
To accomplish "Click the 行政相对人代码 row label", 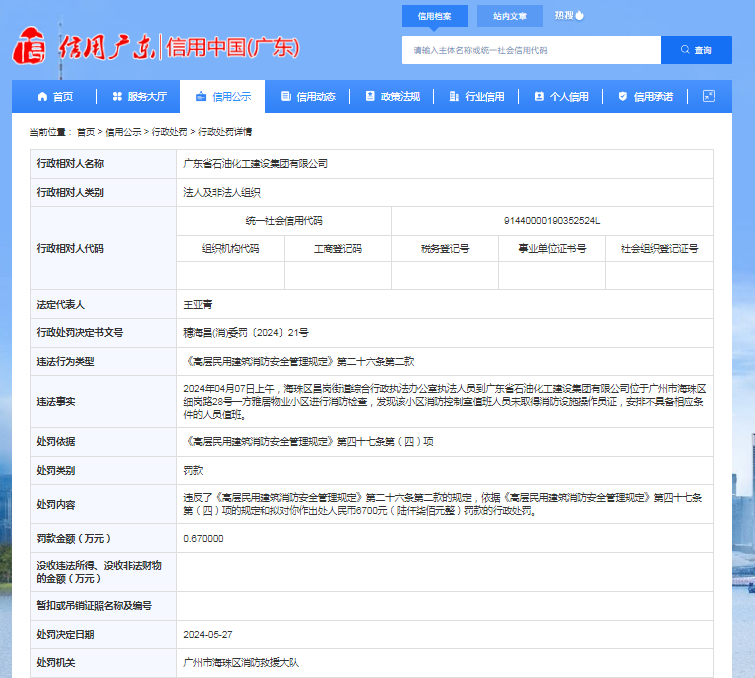I will (x=70, y=248).
